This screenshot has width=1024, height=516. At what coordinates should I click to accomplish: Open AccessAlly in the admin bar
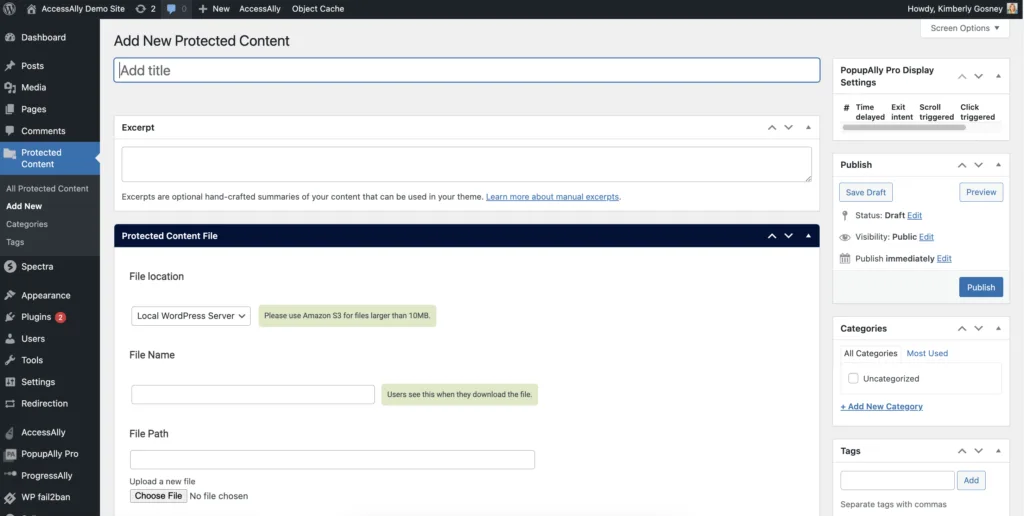pos(260,9)
